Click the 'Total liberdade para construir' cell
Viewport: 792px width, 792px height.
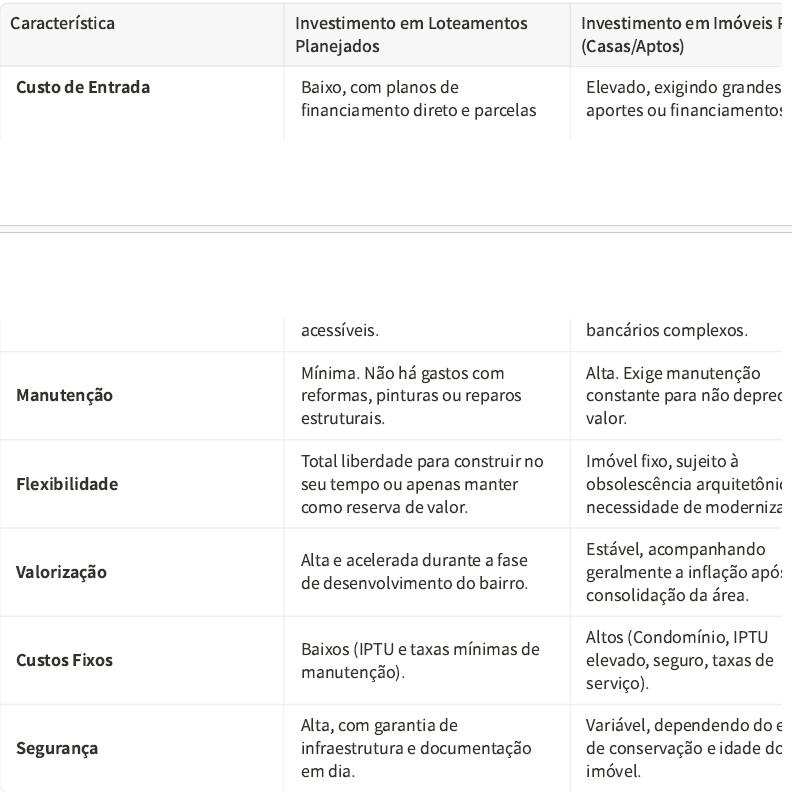[422, 484]
